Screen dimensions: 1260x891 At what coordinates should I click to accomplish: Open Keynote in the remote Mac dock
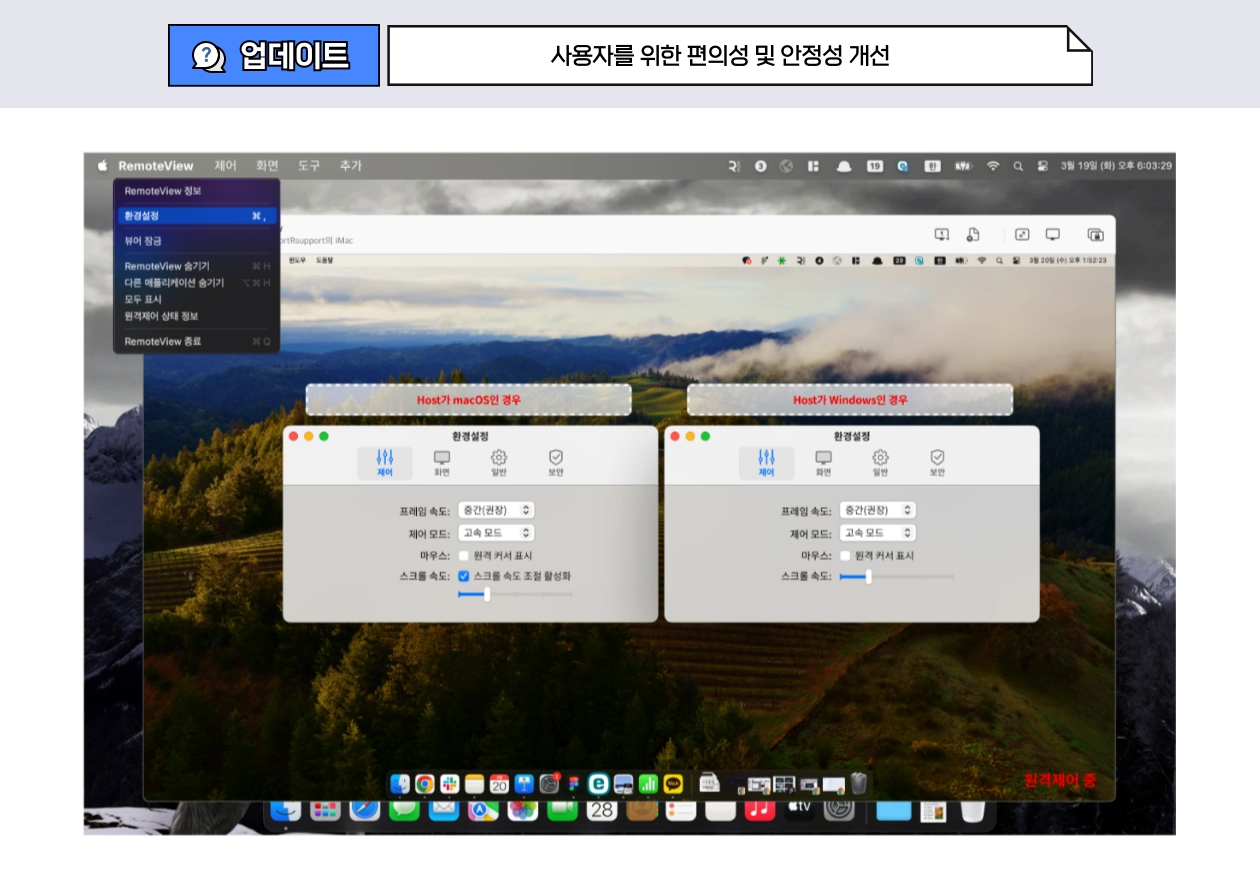pyautogui.click(x=524, y=784)
